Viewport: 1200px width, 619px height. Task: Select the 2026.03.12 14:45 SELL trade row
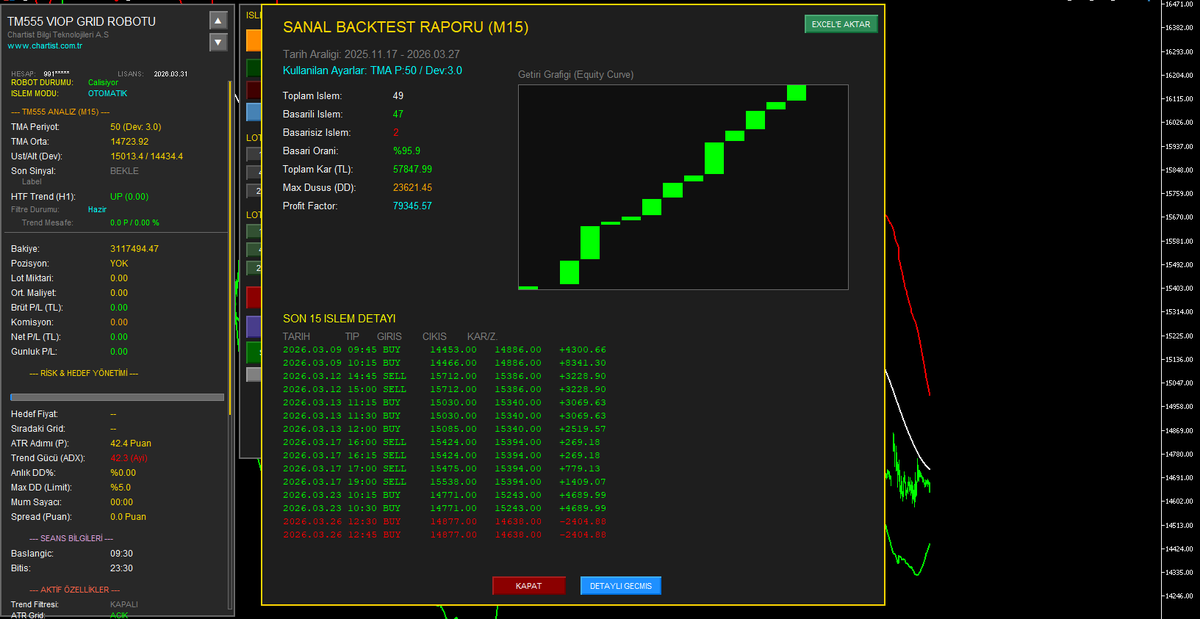pyautogui.click(x=445, y=376)
